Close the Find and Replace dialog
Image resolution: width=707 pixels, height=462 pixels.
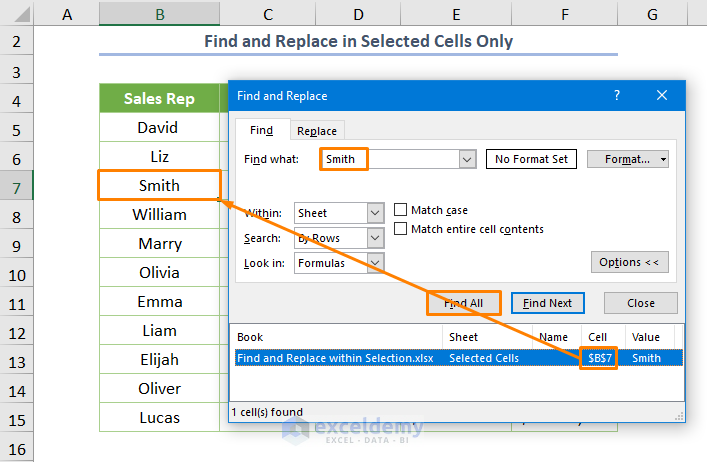coord(662,96)
